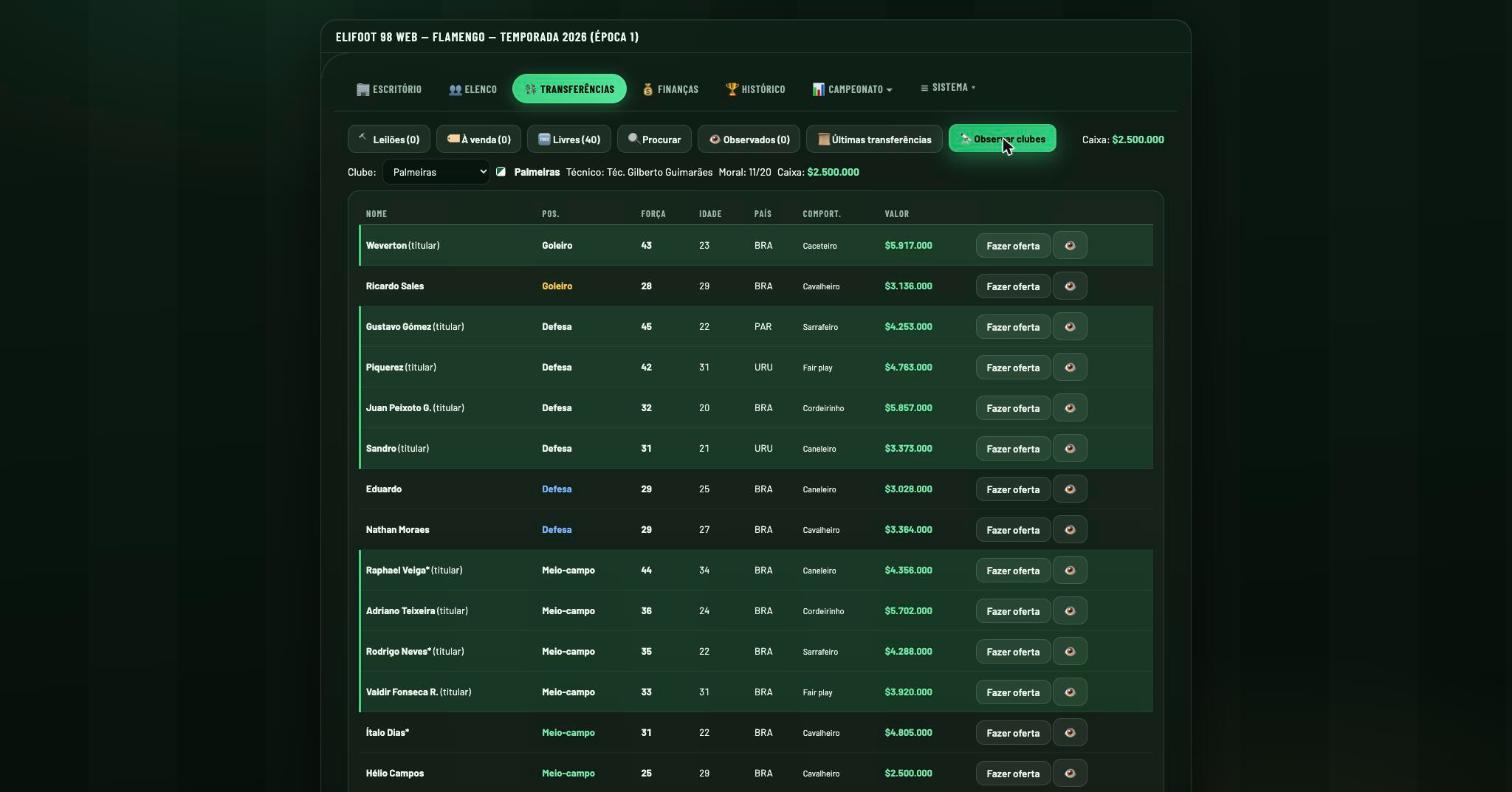Viewport: 1512px width, 792px height.
Task: Click the eye icon for Adriano Teixeira
Action: (x=1069, y=611)
